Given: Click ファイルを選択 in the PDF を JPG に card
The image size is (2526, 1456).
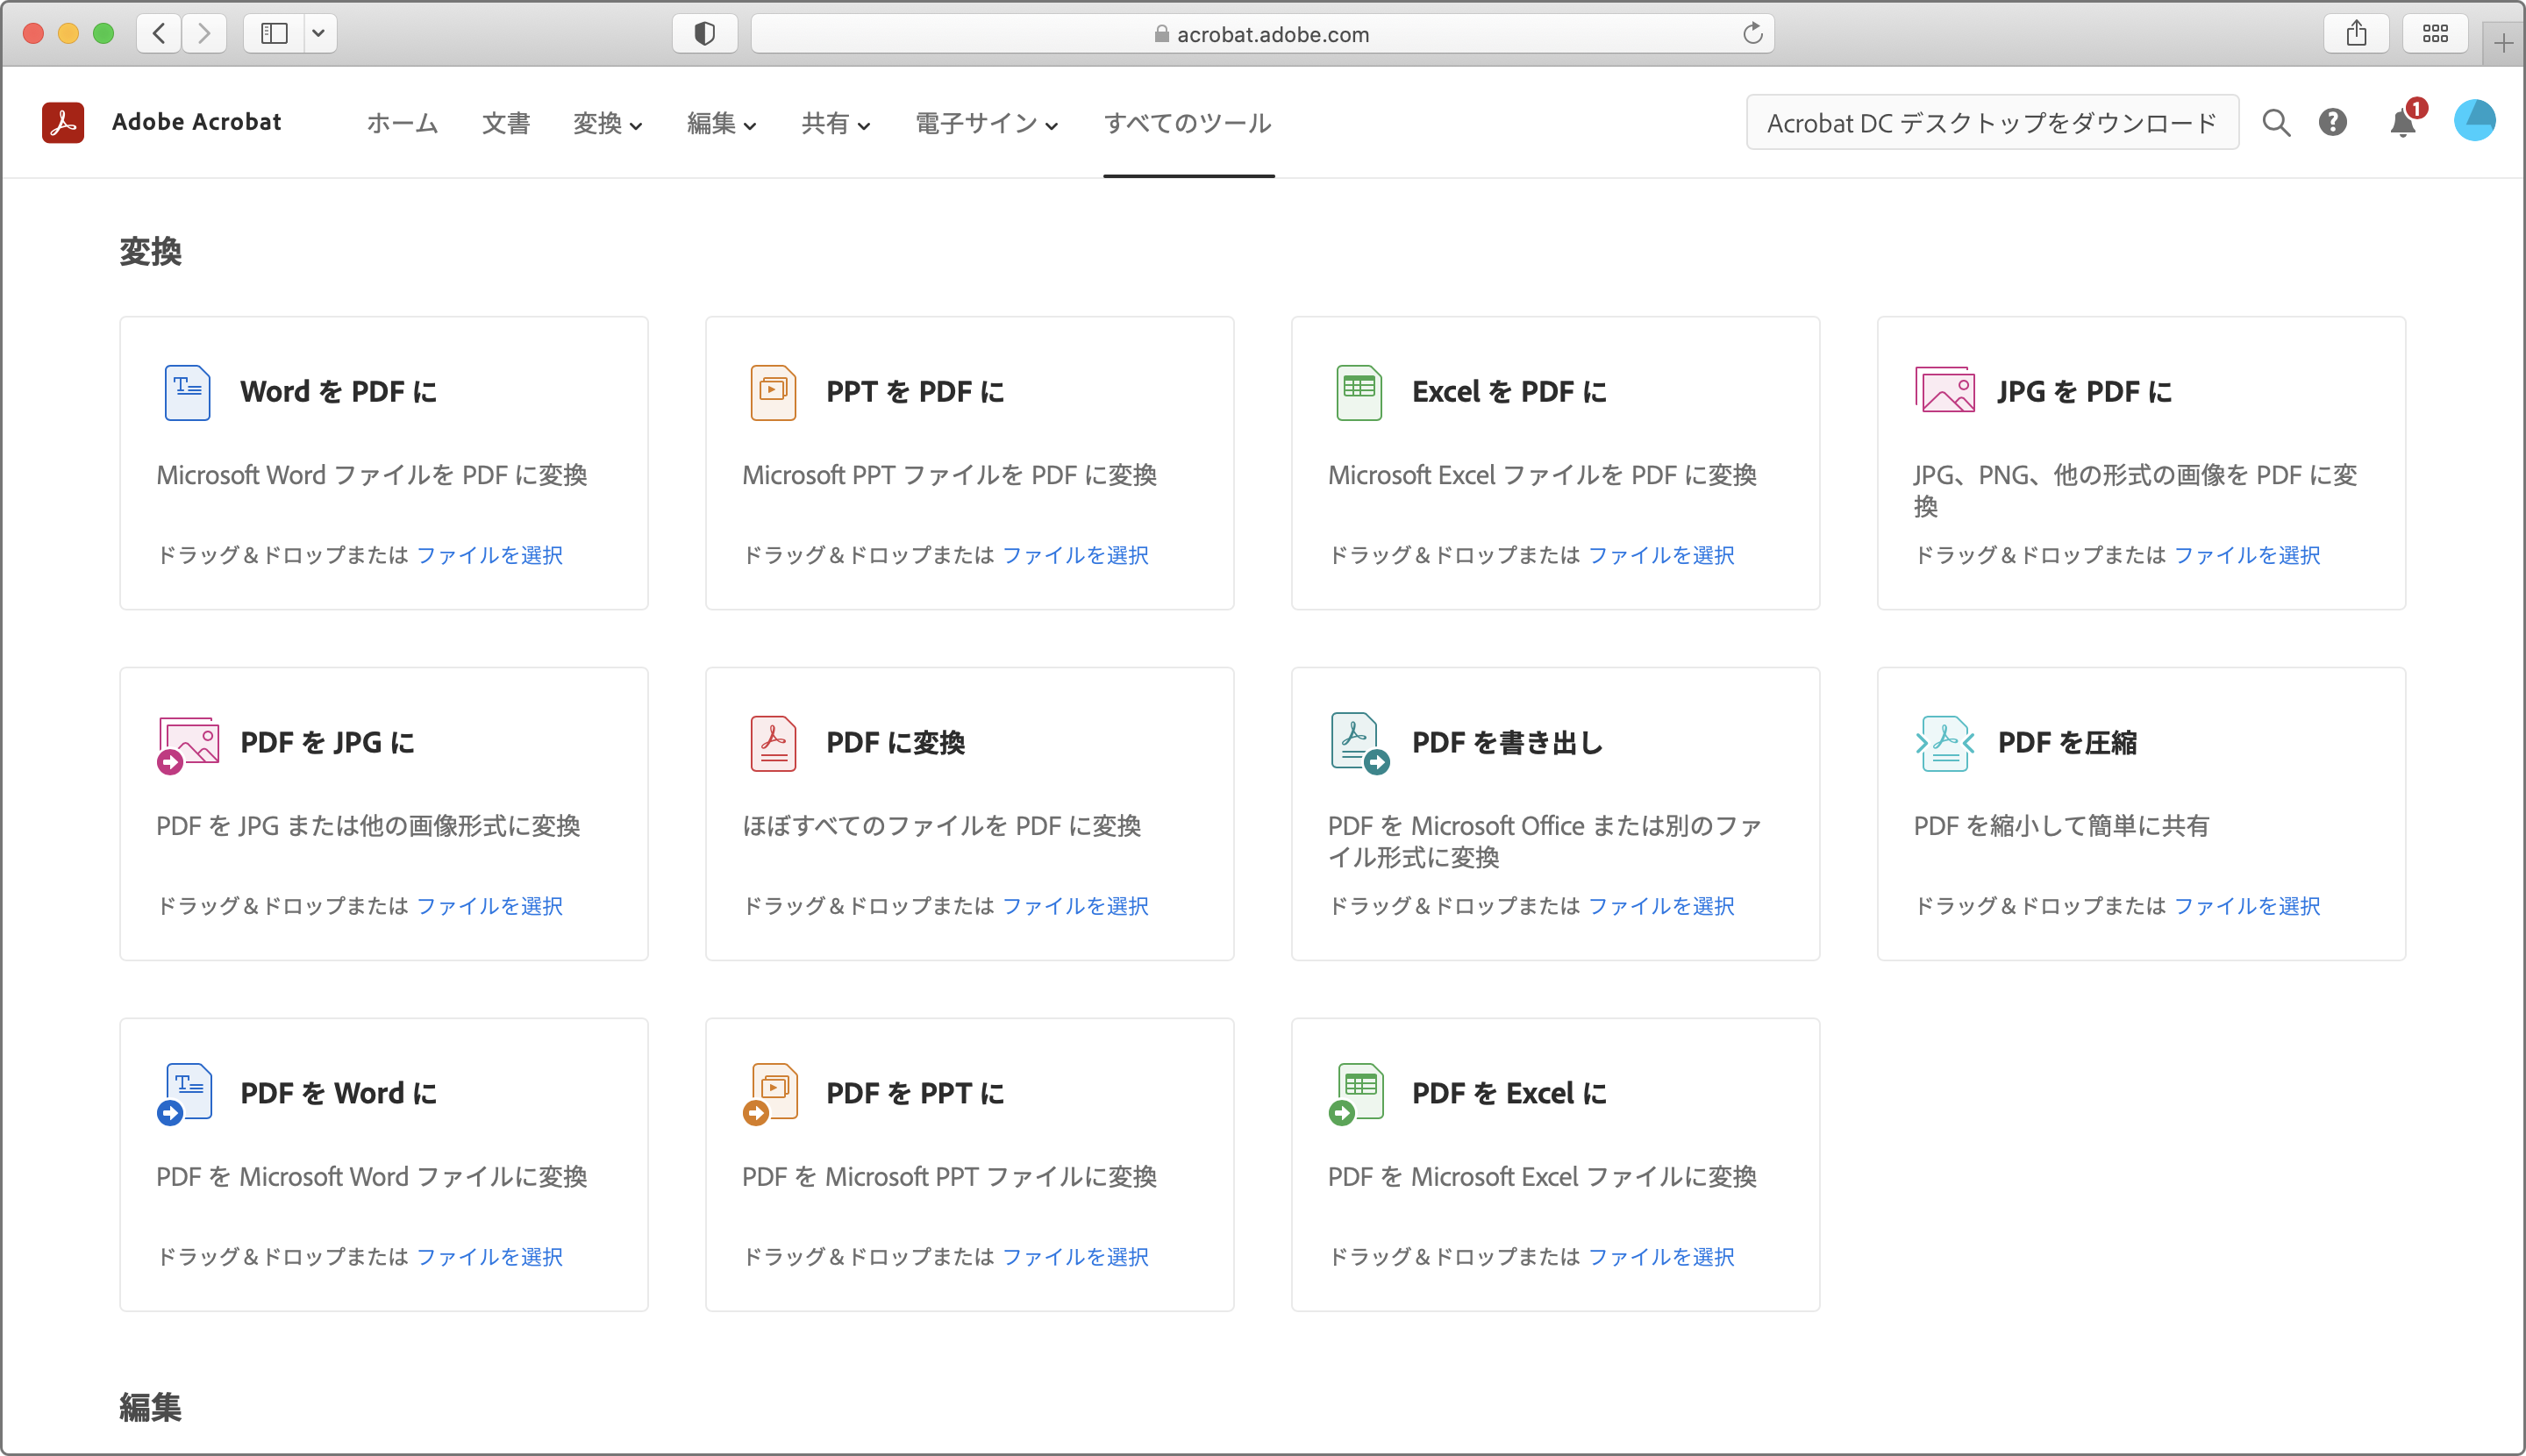Looking at the screenshot, I should coord(489,906).
